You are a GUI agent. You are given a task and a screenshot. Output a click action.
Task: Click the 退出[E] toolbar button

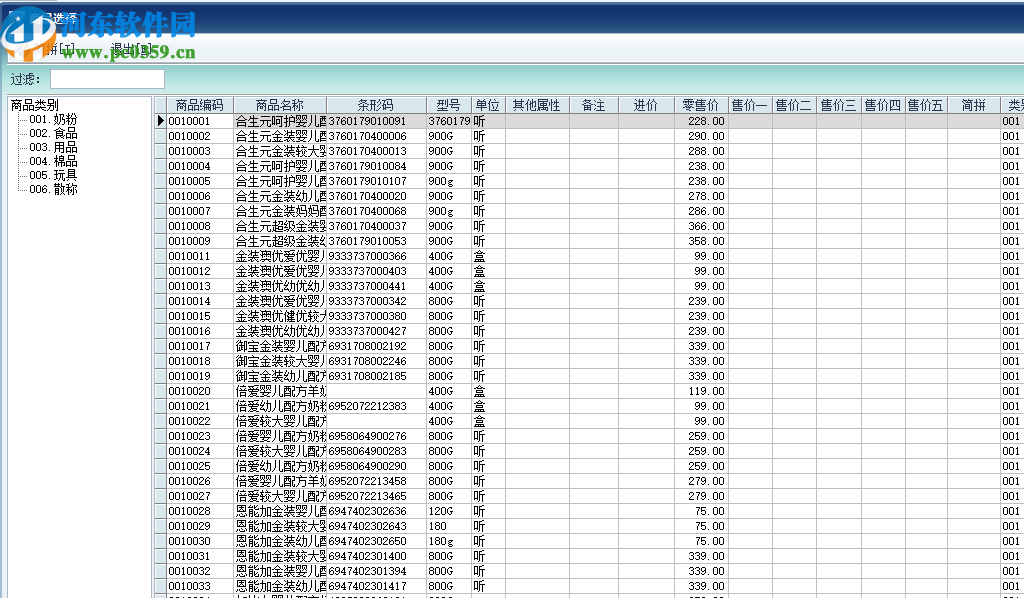coord(131,48)
